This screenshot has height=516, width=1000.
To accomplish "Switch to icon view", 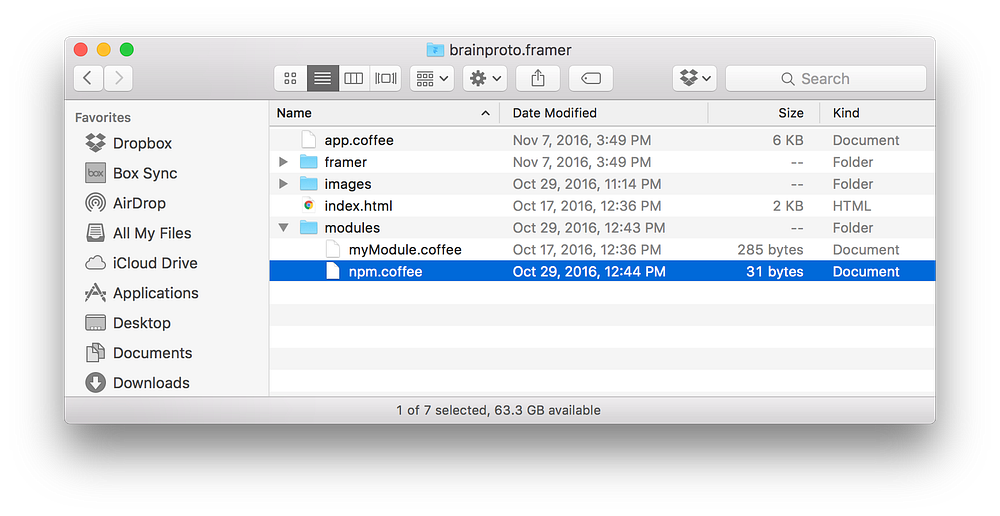I will [x=291, y=78].
